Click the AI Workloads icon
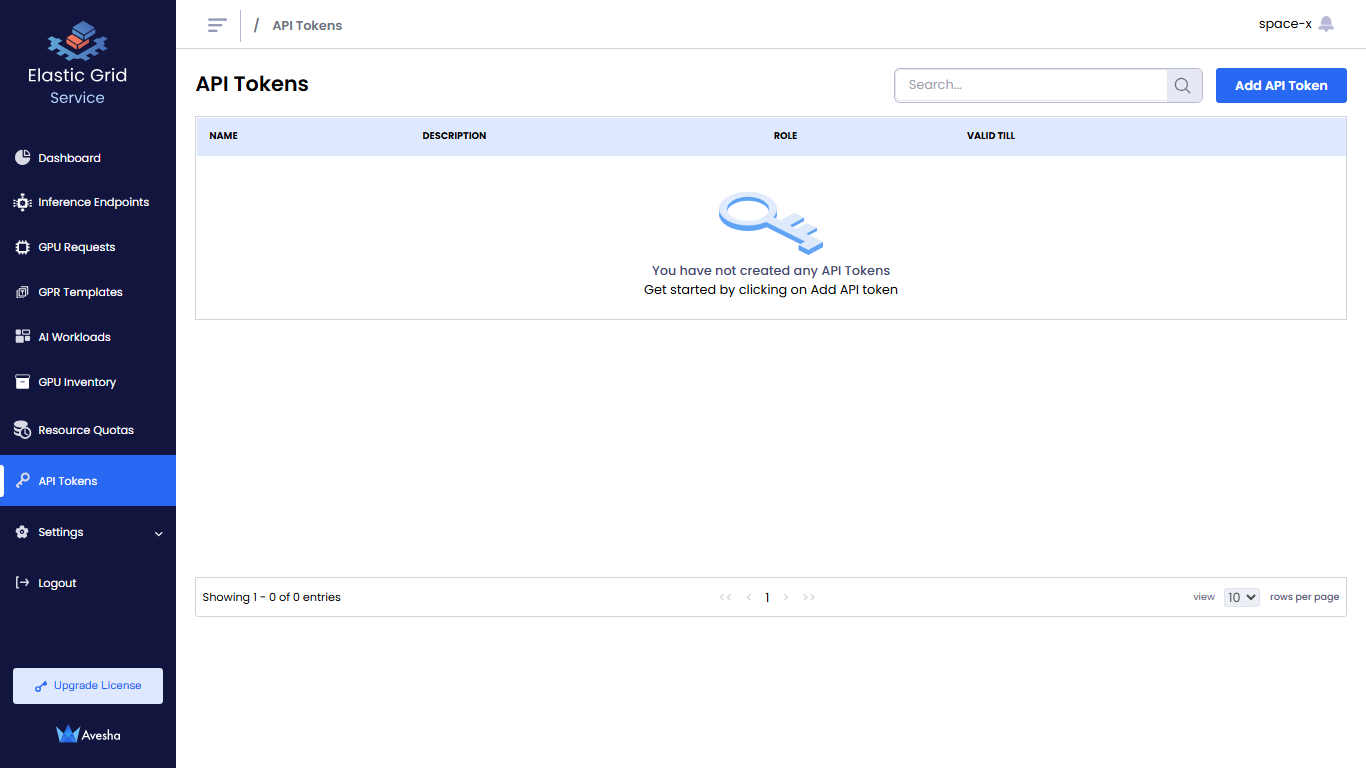The height and width of the screenshot is (768, 1366). coord(22,337)
